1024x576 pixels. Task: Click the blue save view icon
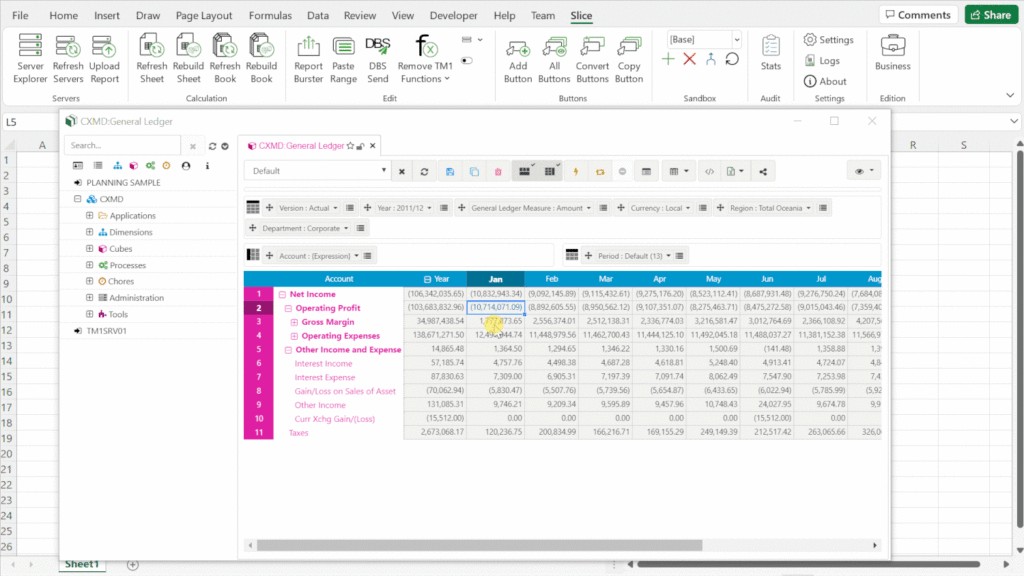click(450, 171)
